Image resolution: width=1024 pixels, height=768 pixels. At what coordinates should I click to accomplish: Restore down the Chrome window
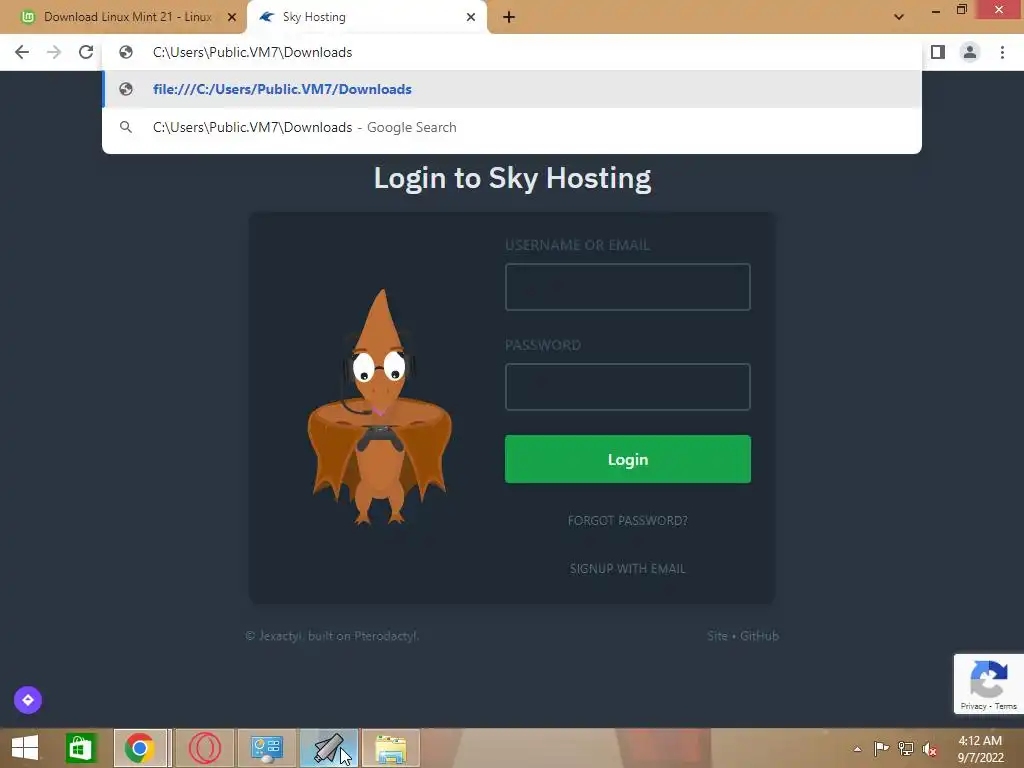(961, 9)
